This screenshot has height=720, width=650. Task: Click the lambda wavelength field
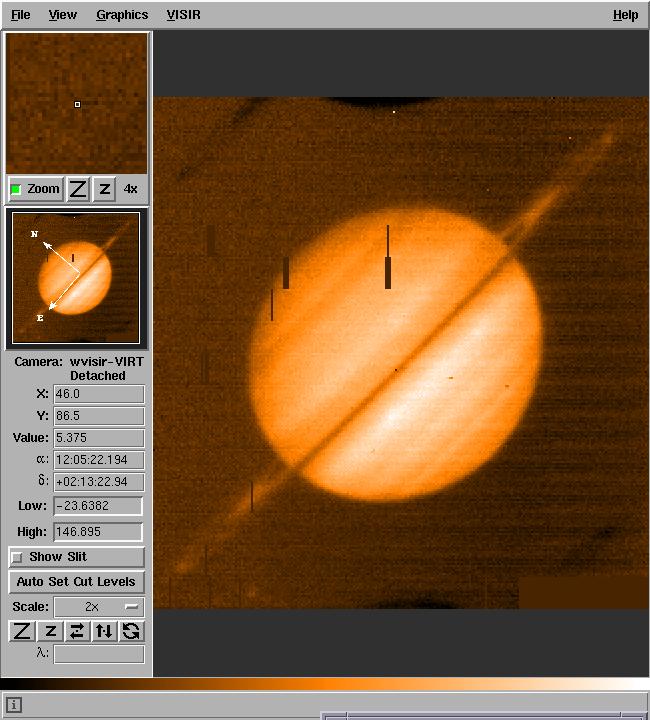click(99, 654)
